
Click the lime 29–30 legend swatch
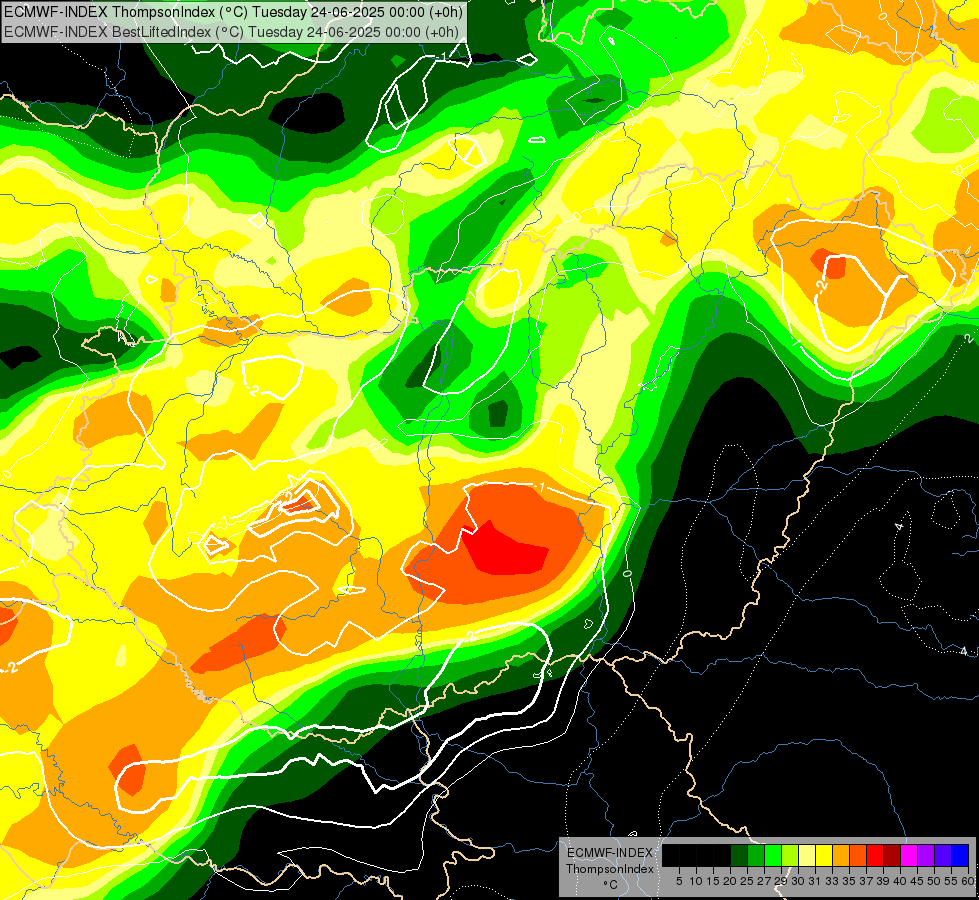[x=790, y=855]
